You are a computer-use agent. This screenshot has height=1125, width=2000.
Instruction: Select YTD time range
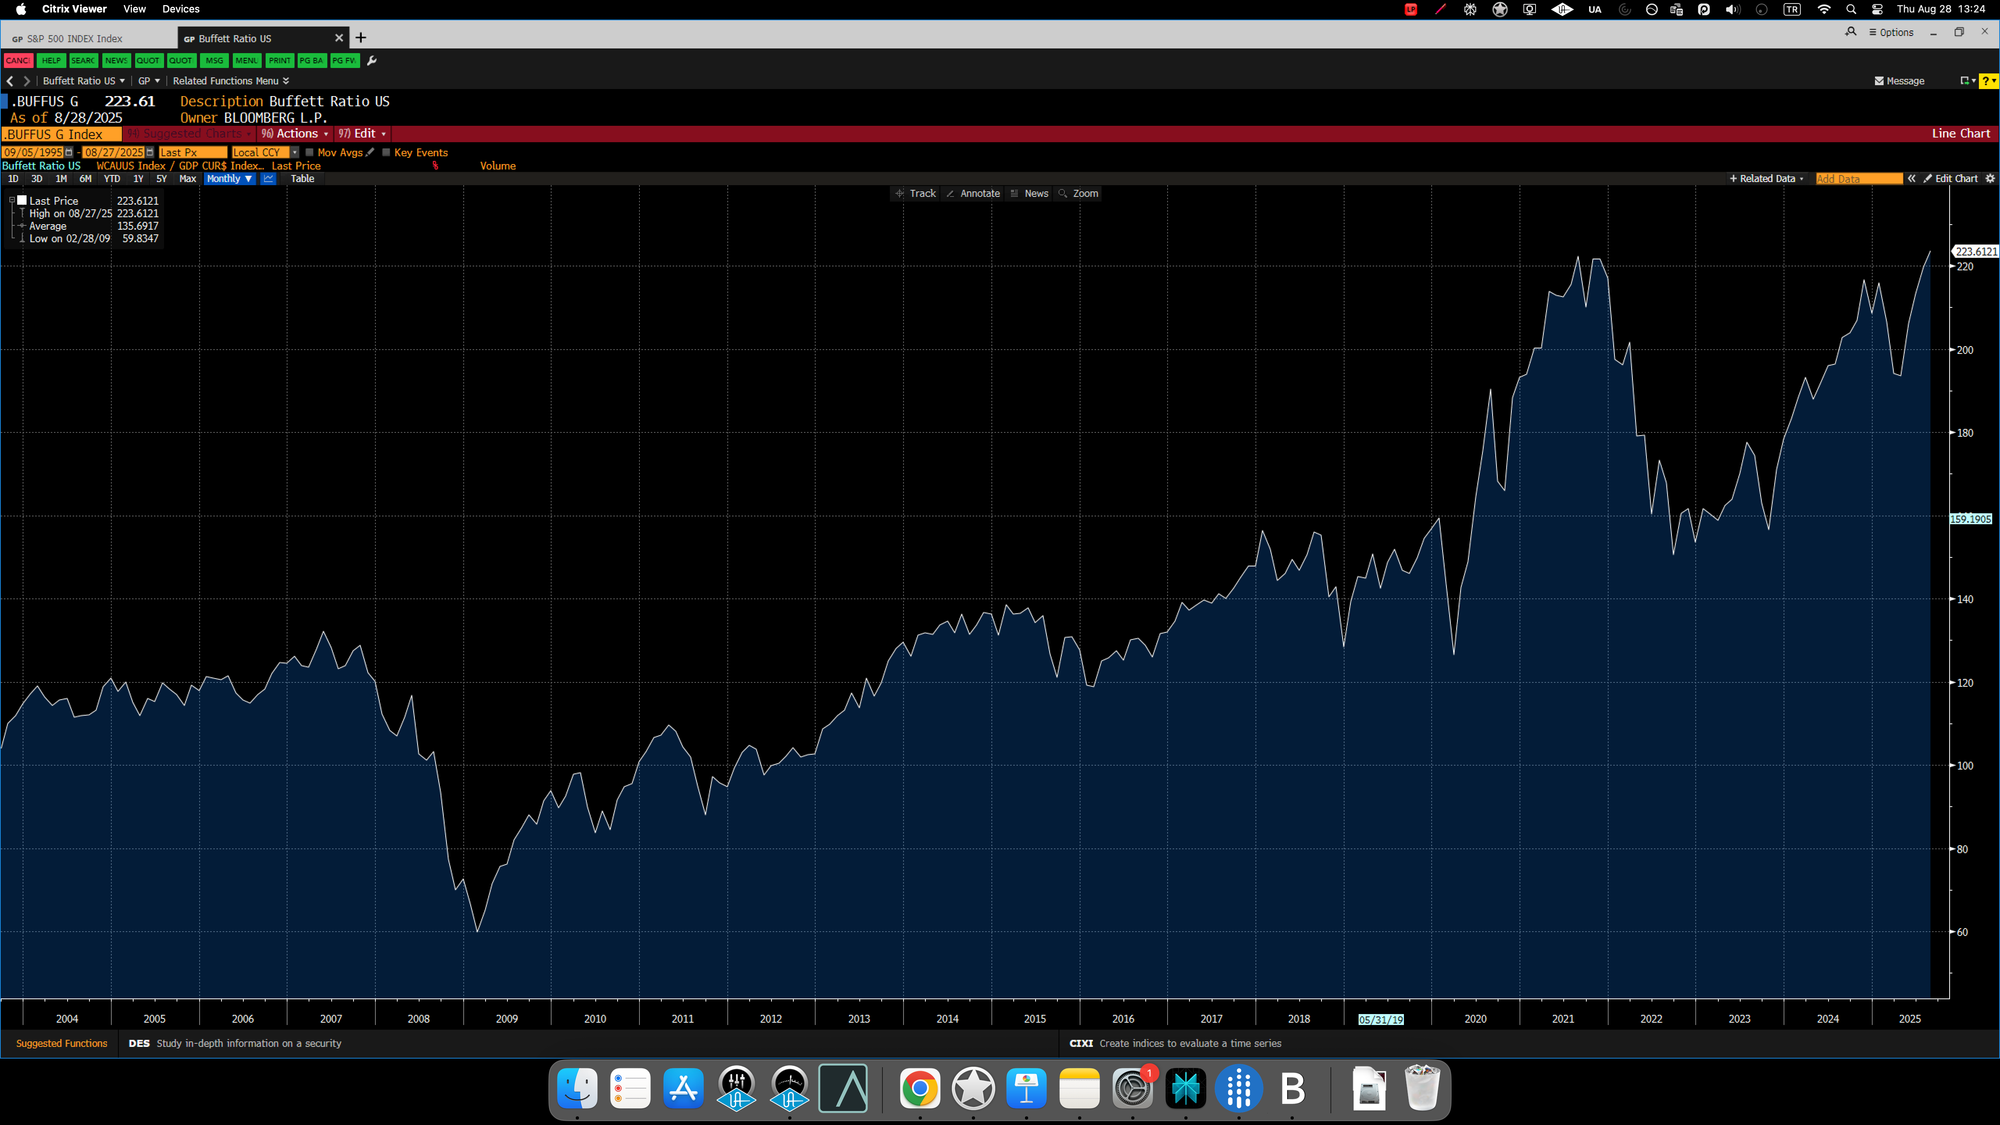pos(112,179)
